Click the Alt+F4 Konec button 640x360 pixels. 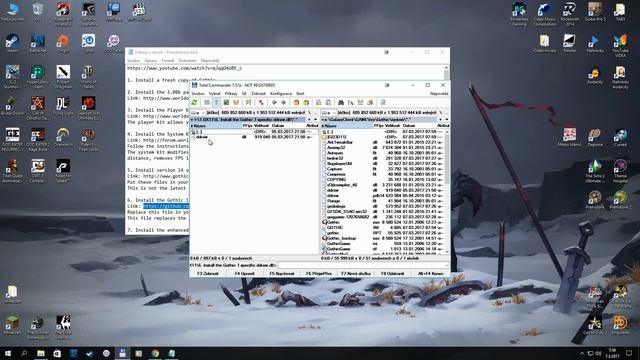coord(430,273)
